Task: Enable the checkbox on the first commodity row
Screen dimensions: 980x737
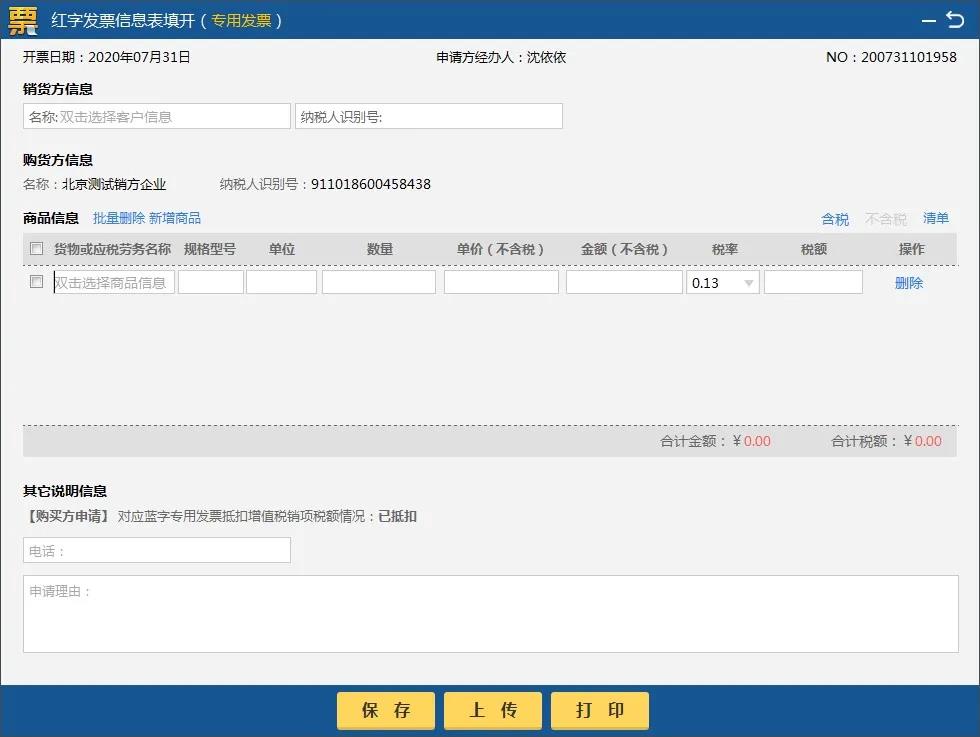Action: [36, 281]
